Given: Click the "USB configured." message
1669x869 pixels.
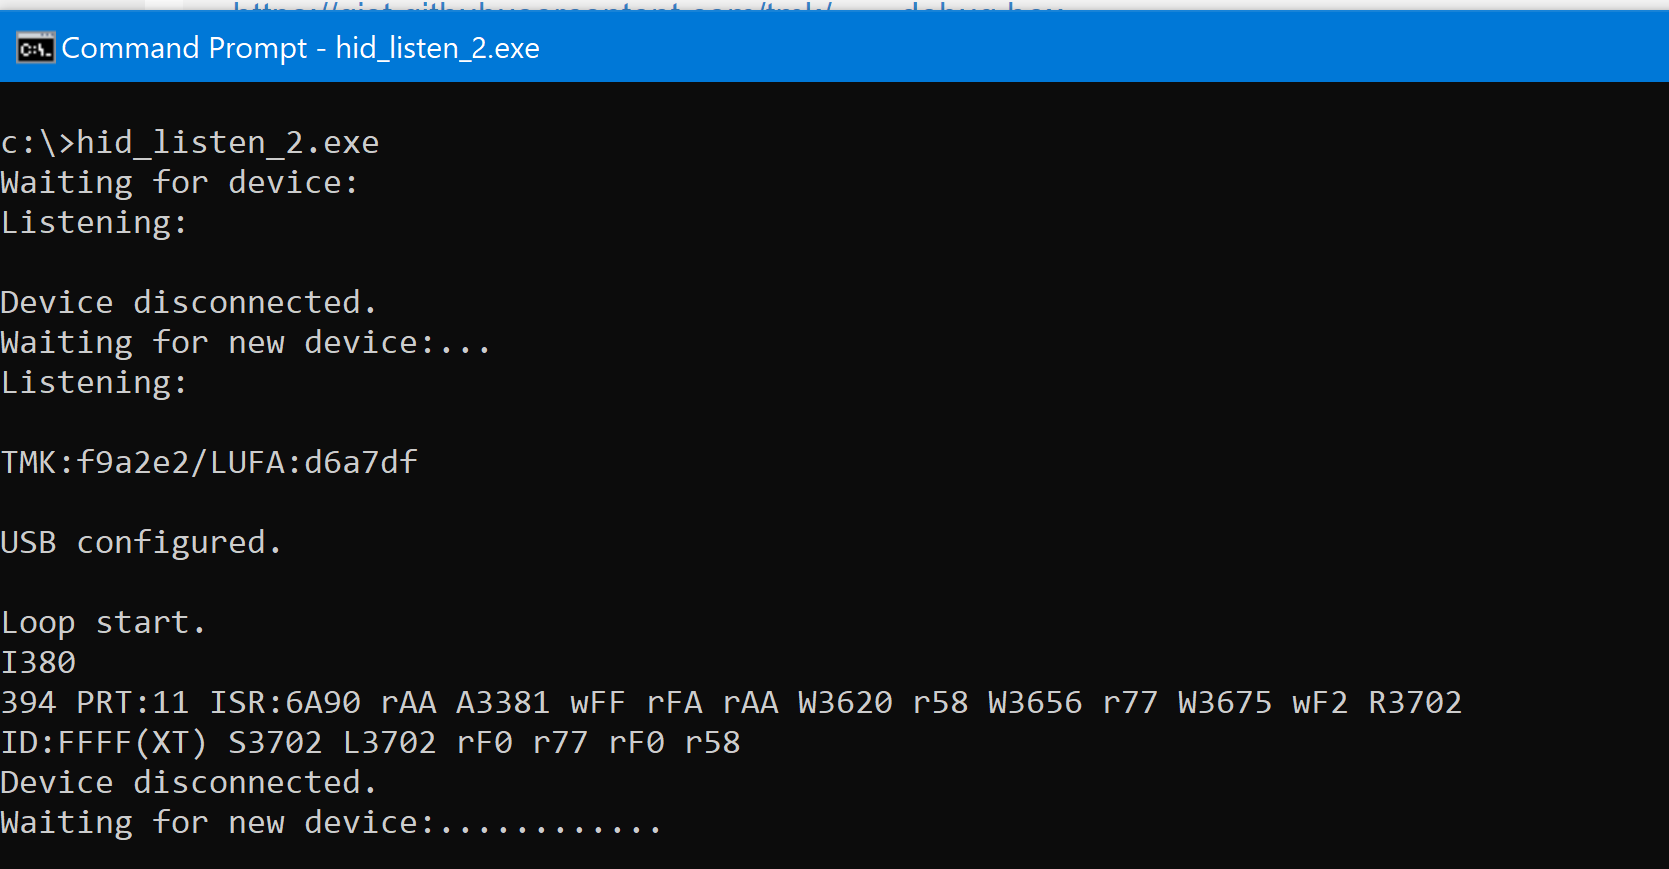Looking at the screenshot, I should pos(141,543).
